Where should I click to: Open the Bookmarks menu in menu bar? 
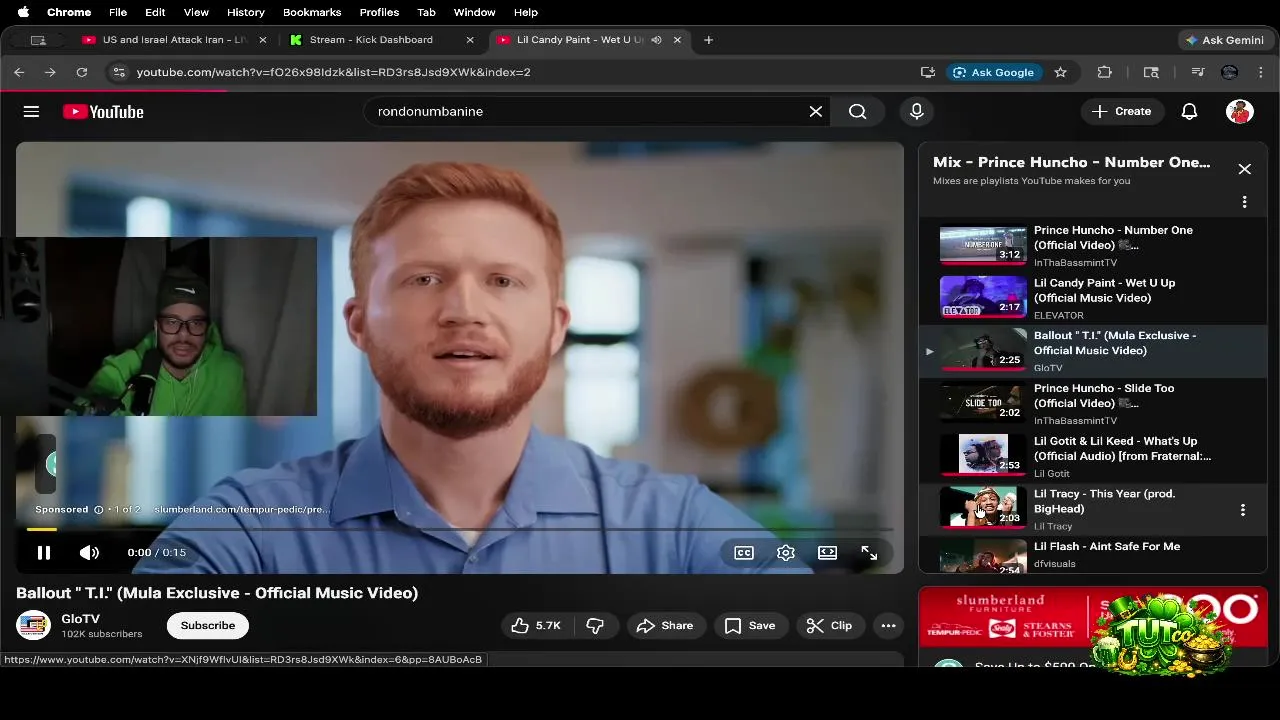(312, 12)
